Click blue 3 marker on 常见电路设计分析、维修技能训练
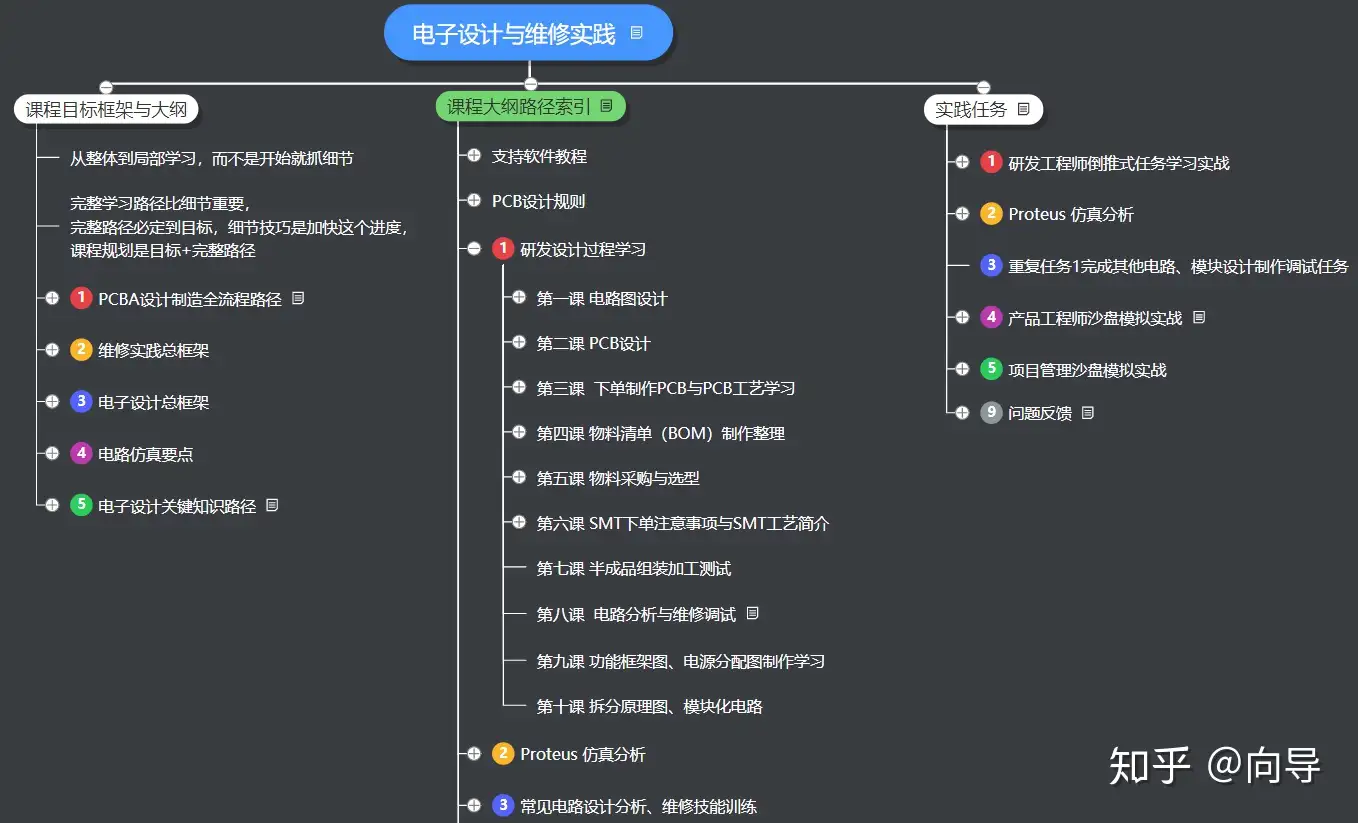This screenshot has width=1358, height=823. 503,805
